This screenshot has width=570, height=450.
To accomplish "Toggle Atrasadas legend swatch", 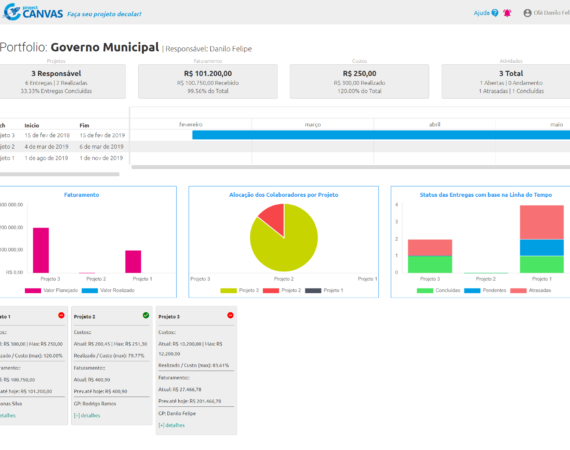I will point(518,290).
